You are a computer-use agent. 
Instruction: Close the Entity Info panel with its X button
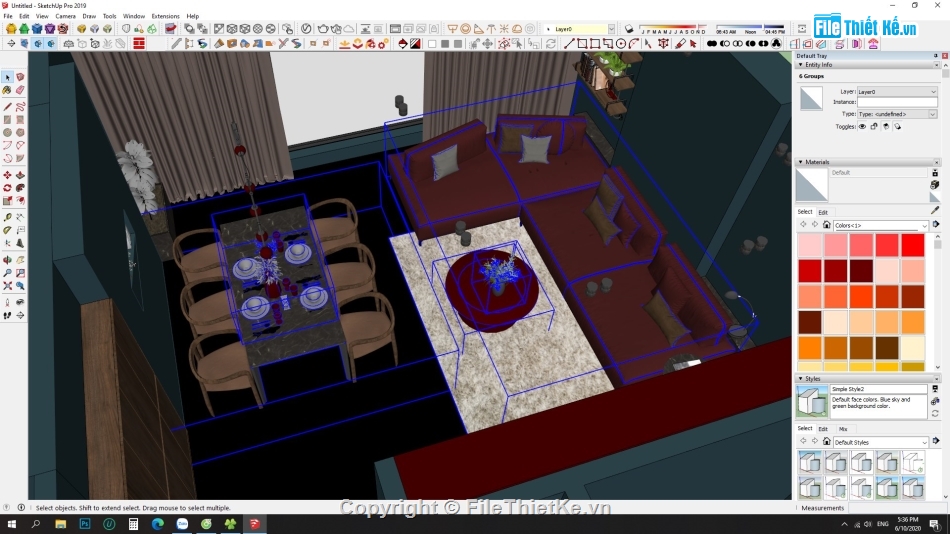937,65
